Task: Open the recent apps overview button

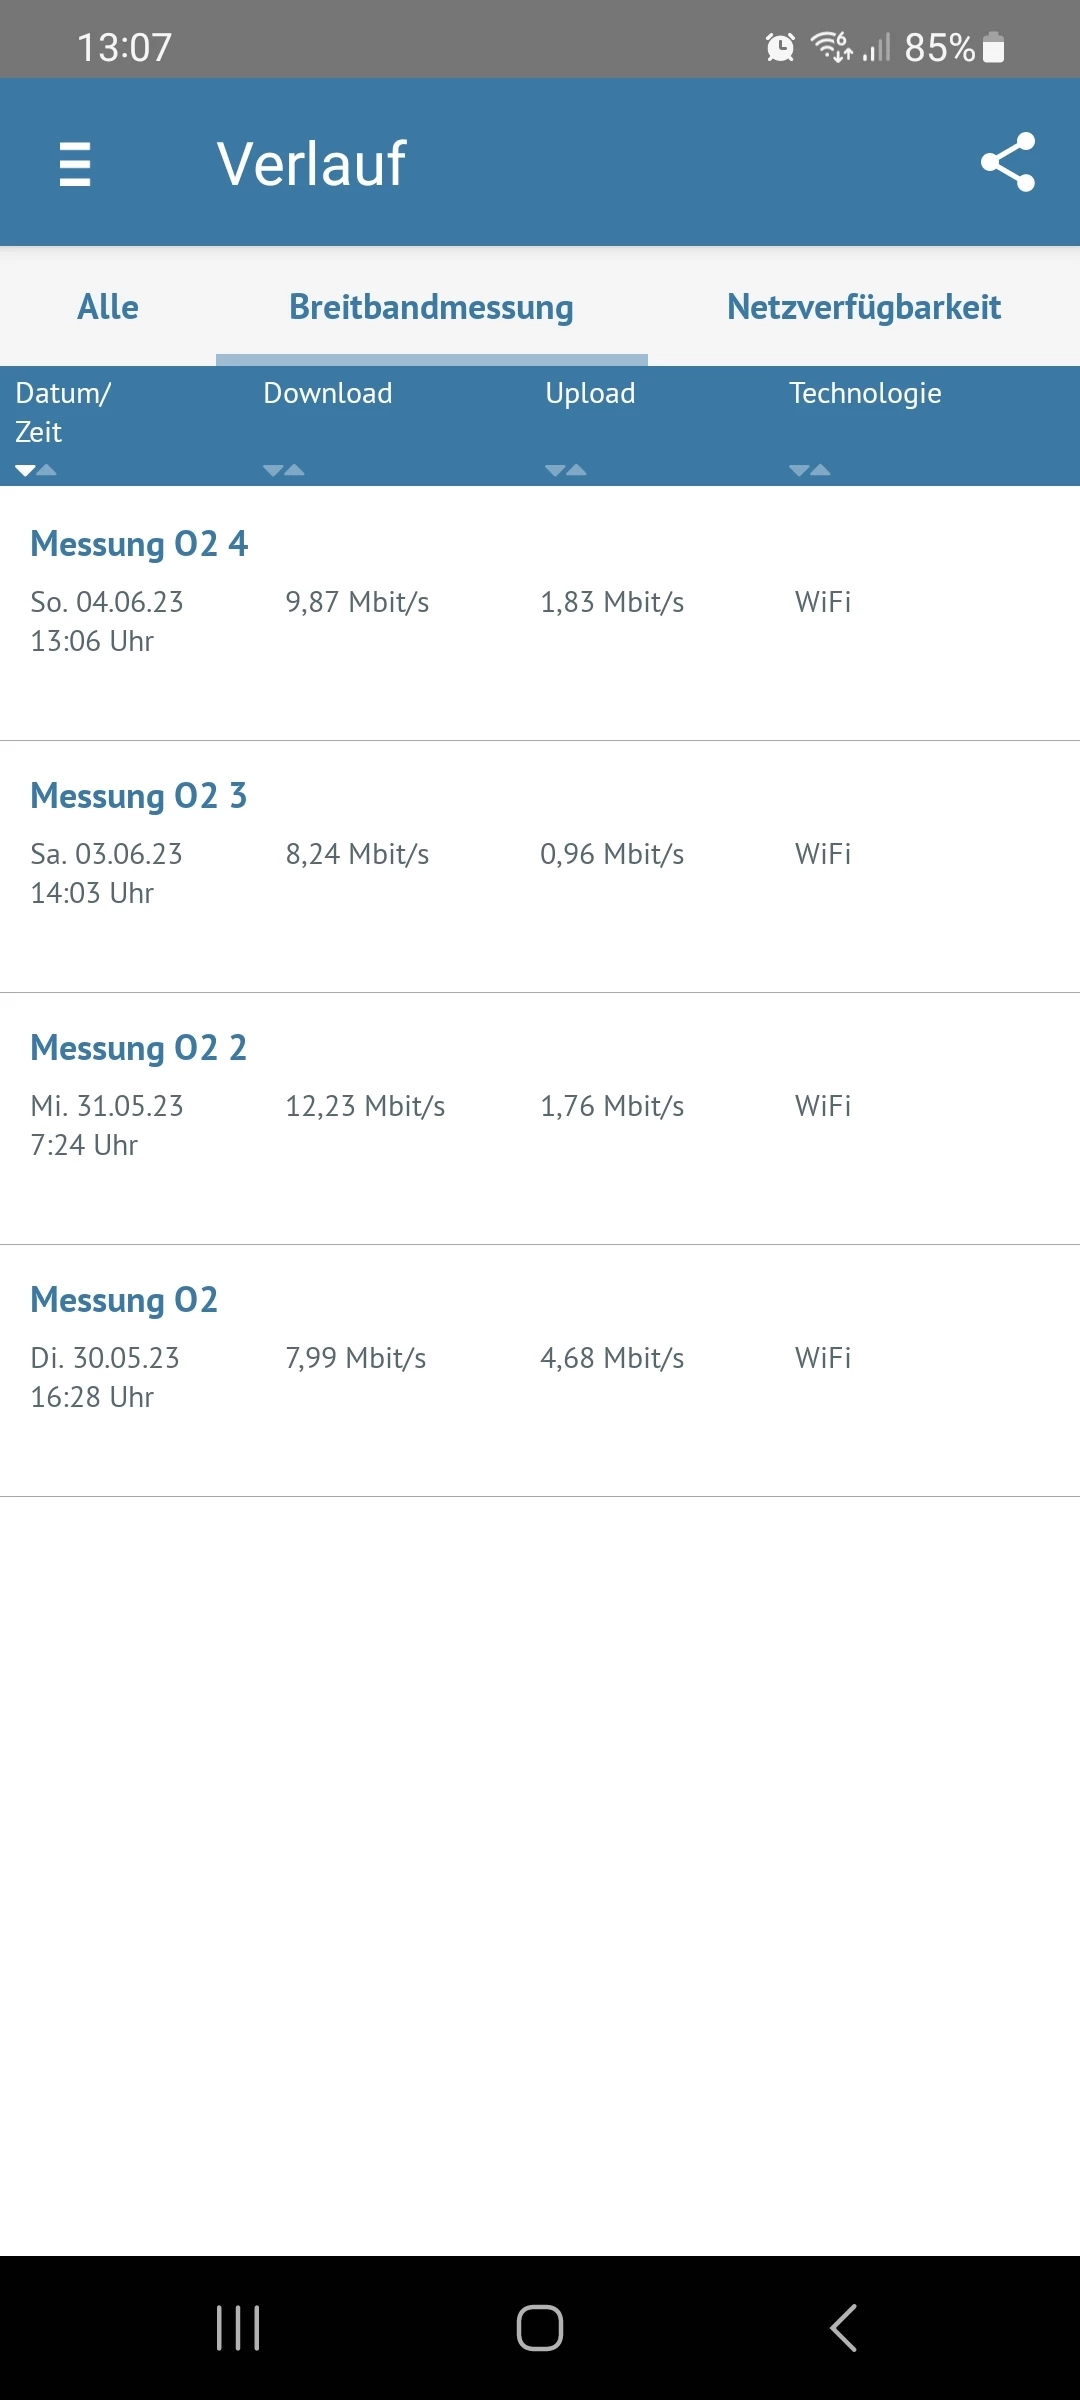Action: click(x=238, y=2327)
